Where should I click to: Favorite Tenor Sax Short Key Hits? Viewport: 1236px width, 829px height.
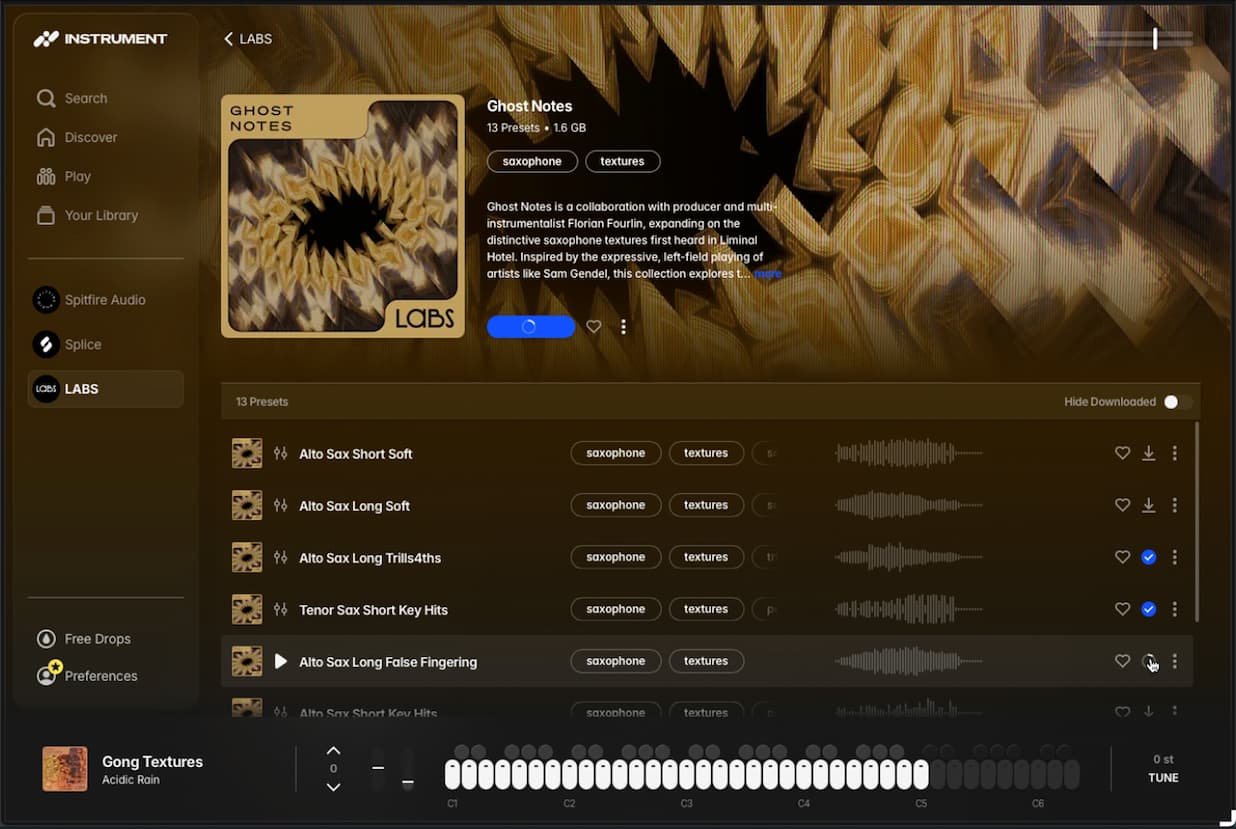coord(1122,609)
